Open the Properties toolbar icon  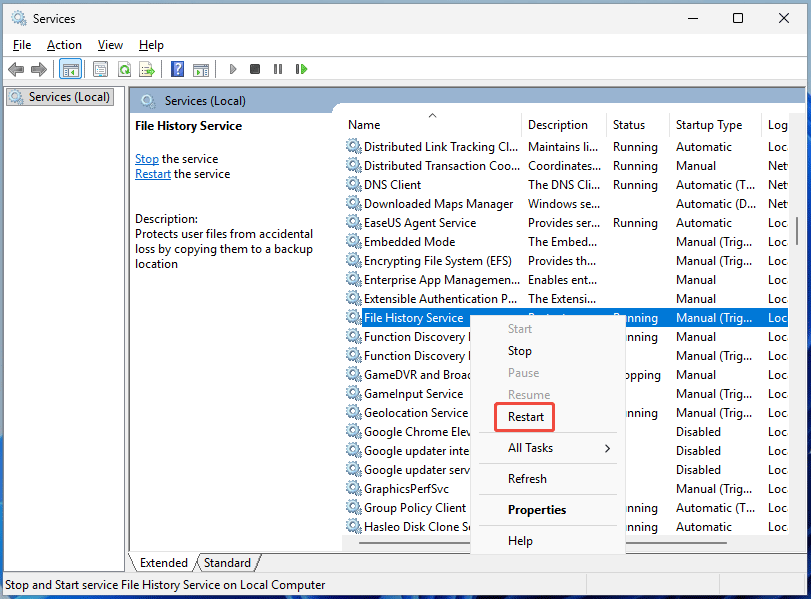coord(100,69)
